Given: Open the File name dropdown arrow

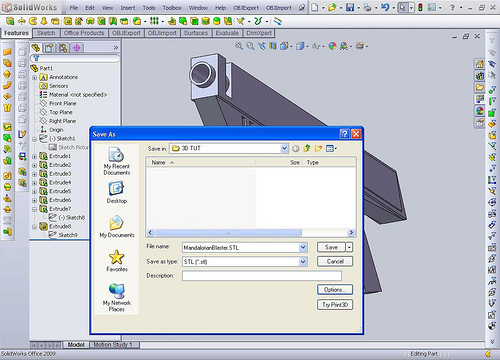Looking at the screenshot, I should click(303, 247).
